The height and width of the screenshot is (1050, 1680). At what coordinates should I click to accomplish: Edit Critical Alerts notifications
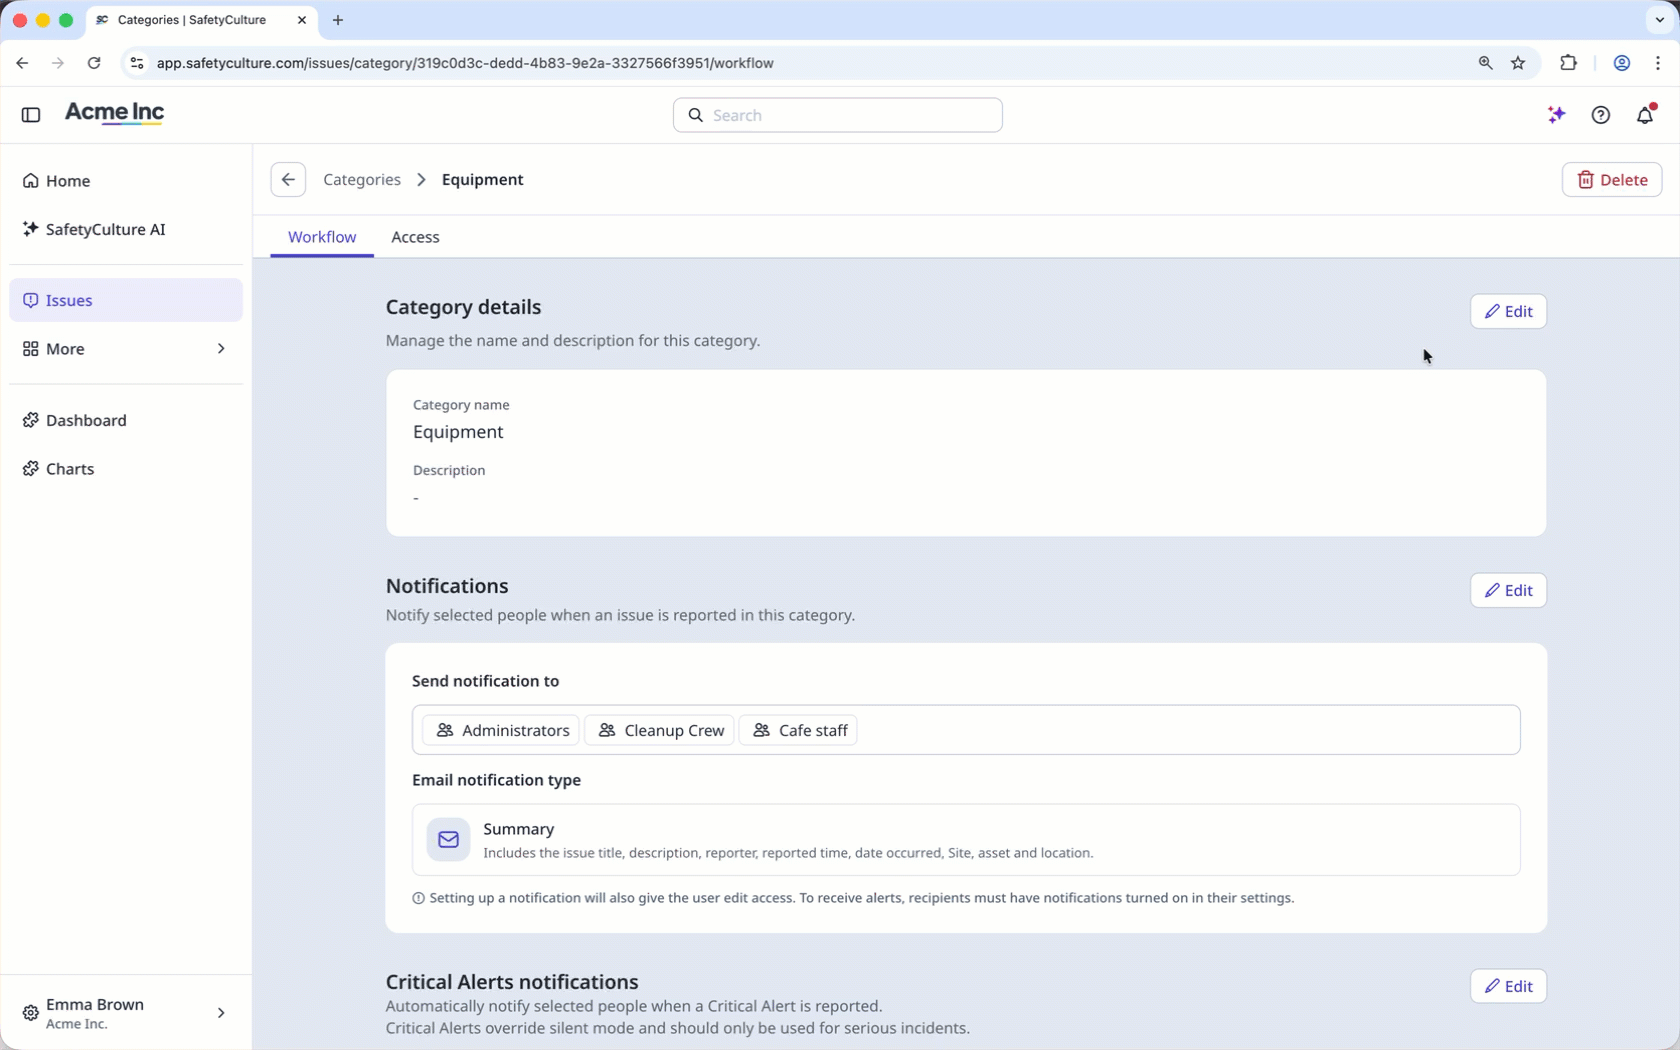point(1508,986)
